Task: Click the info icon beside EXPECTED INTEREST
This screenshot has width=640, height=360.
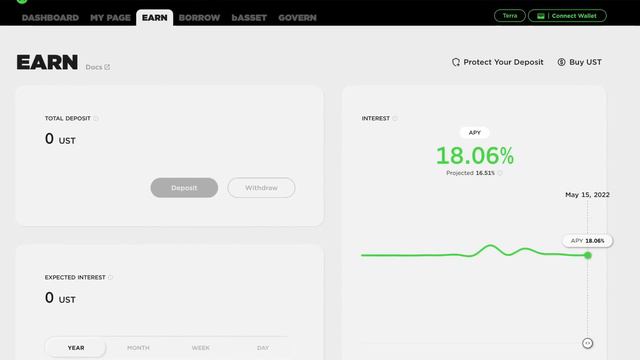Action: pos(110,278)
